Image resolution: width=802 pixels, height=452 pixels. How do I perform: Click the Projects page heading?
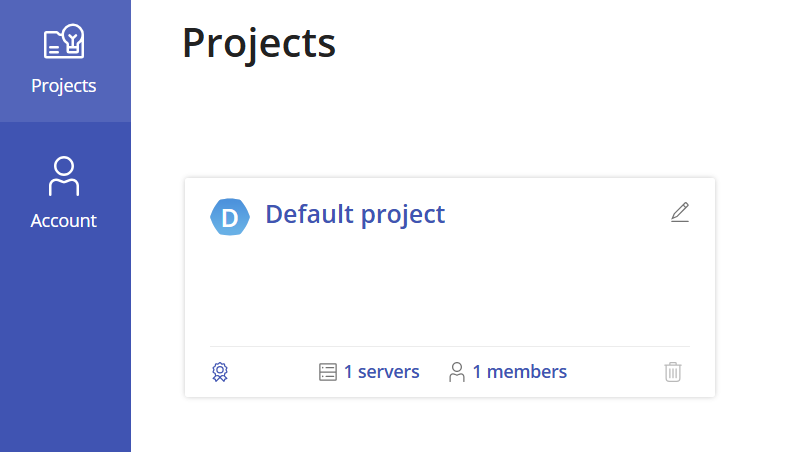pos(259,43)
